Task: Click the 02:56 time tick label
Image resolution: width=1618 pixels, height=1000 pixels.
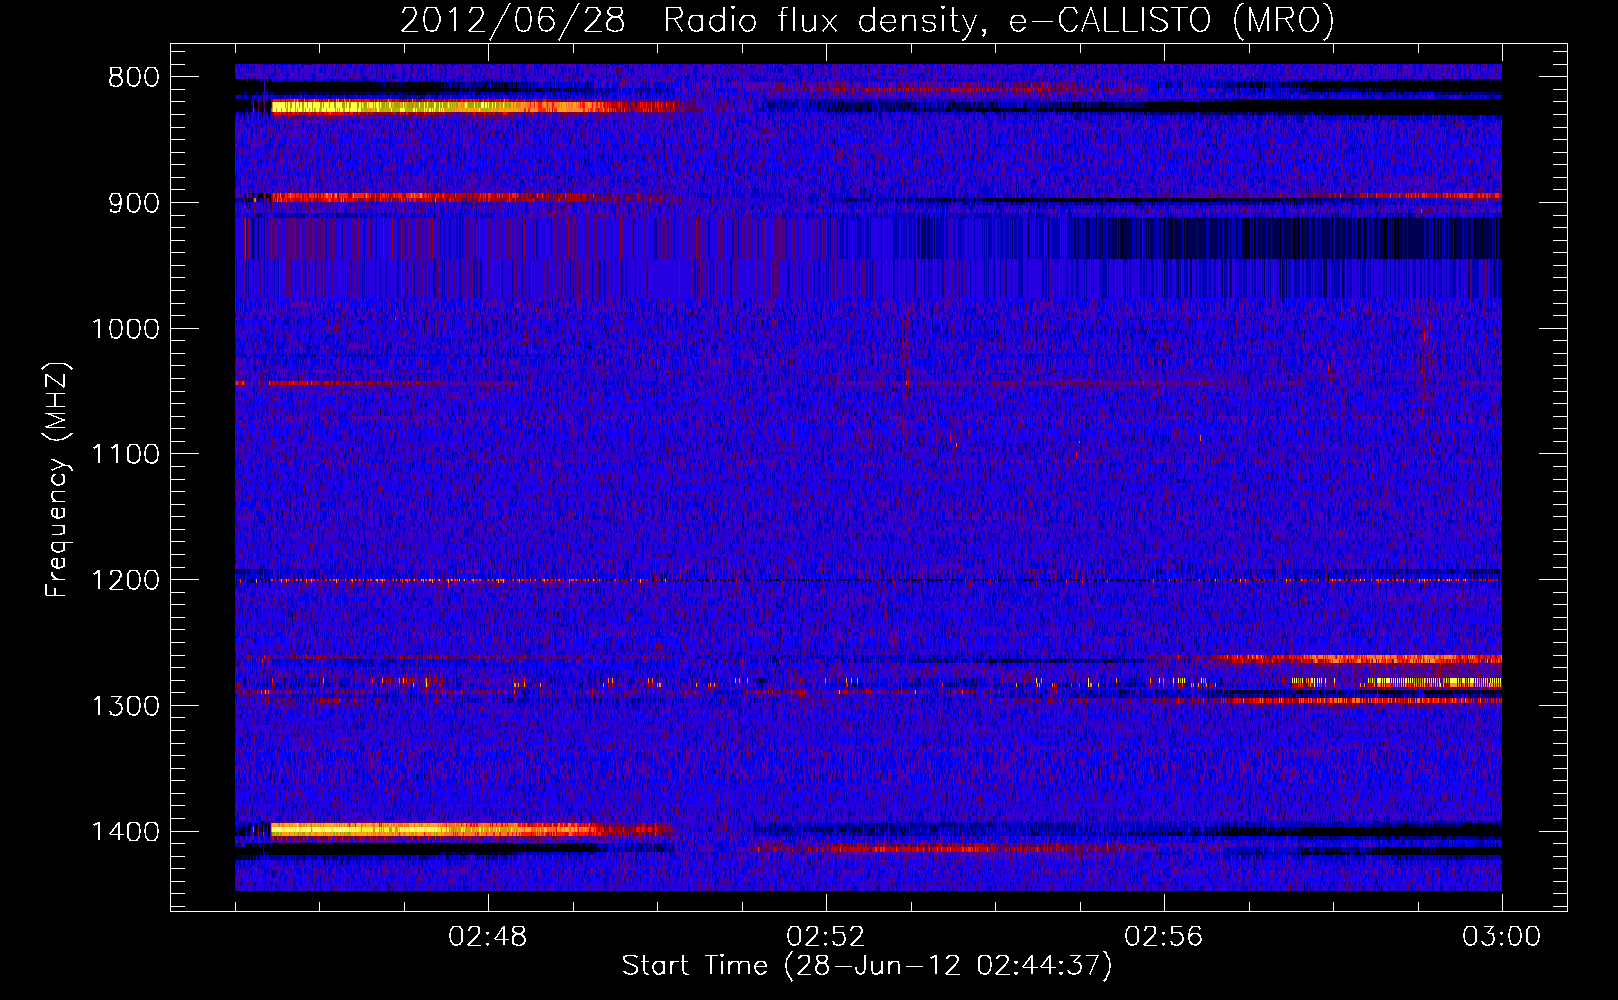Action: pyautogui.click(x=1164, y=937)
